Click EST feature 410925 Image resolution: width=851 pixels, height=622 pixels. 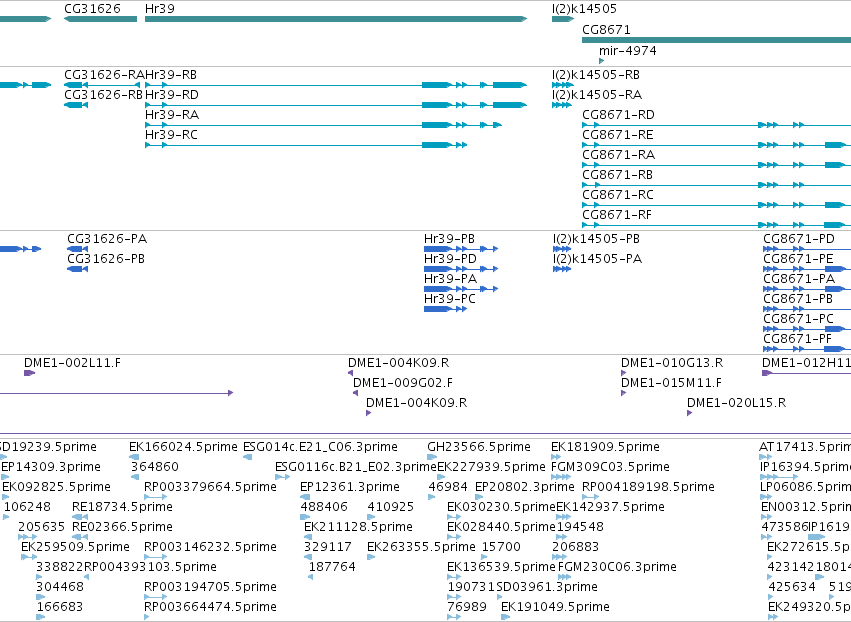click(371, 517)
